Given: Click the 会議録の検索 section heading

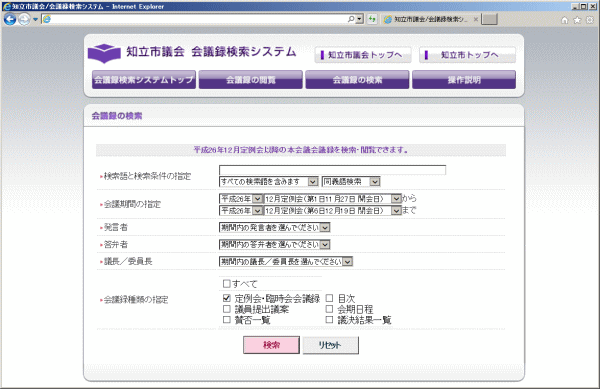Looking at the screenshot, I should click(x=117, y=116).
